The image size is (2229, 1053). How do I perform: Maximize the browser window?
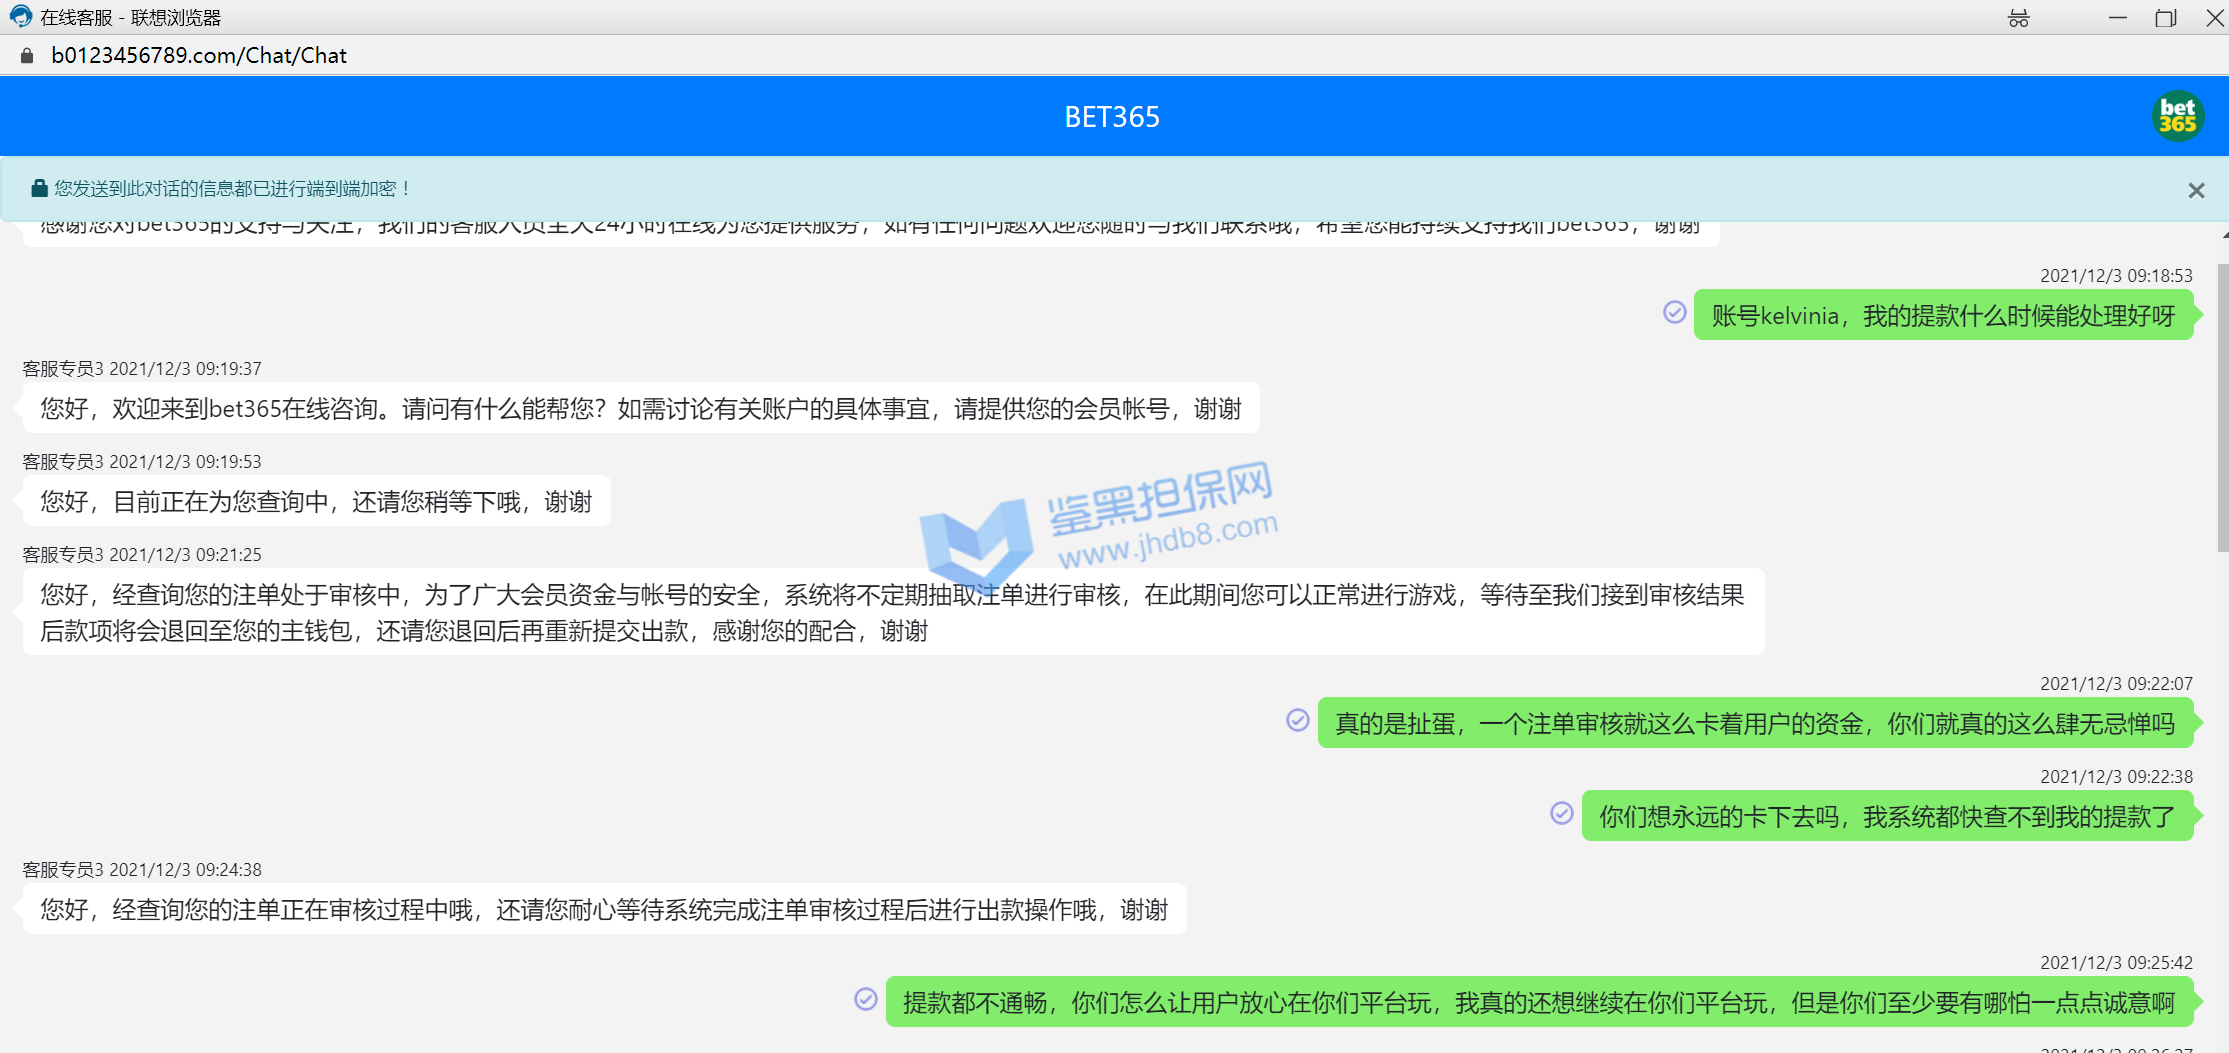2165,18
